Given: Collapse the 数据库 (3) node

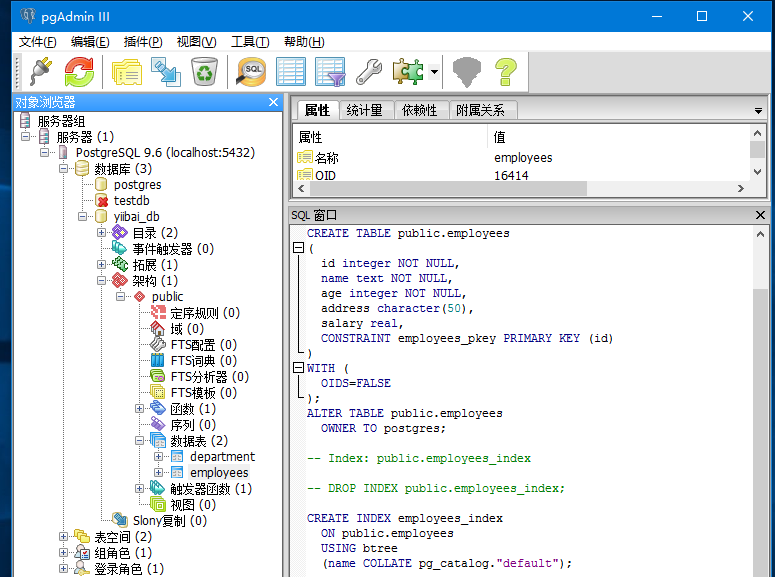Looking at the screenshot, I should point(63,169).
